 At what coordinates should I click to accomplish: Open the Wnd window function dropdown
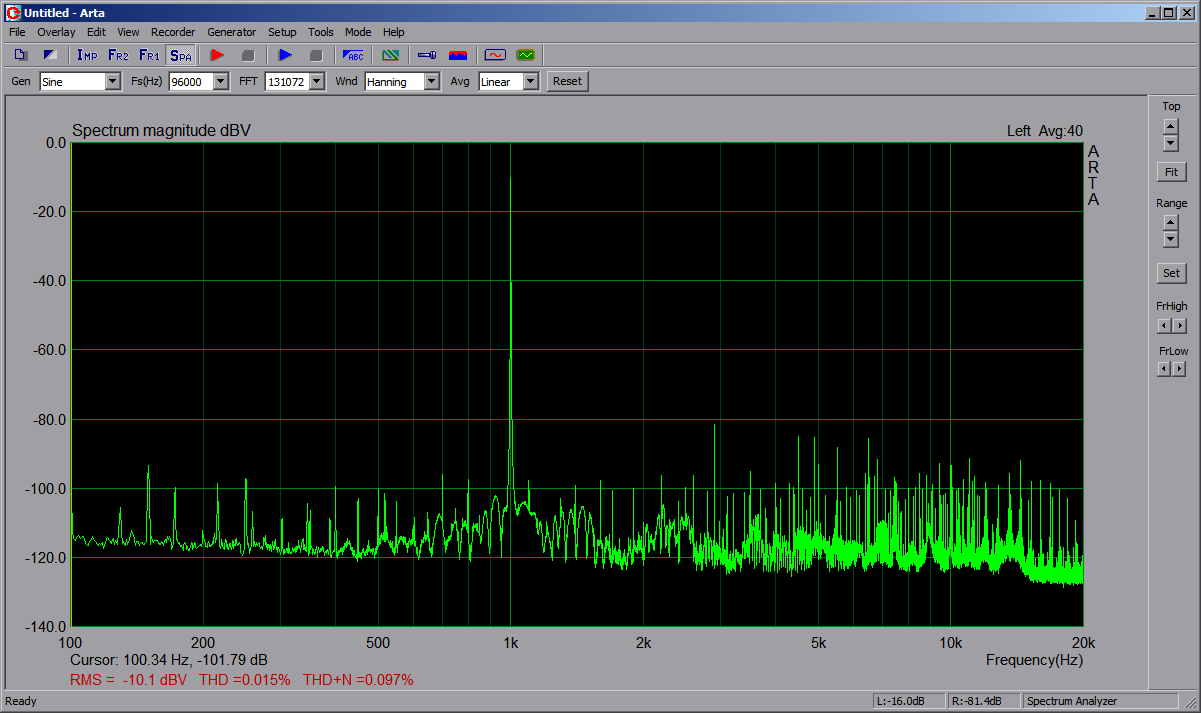431,82
